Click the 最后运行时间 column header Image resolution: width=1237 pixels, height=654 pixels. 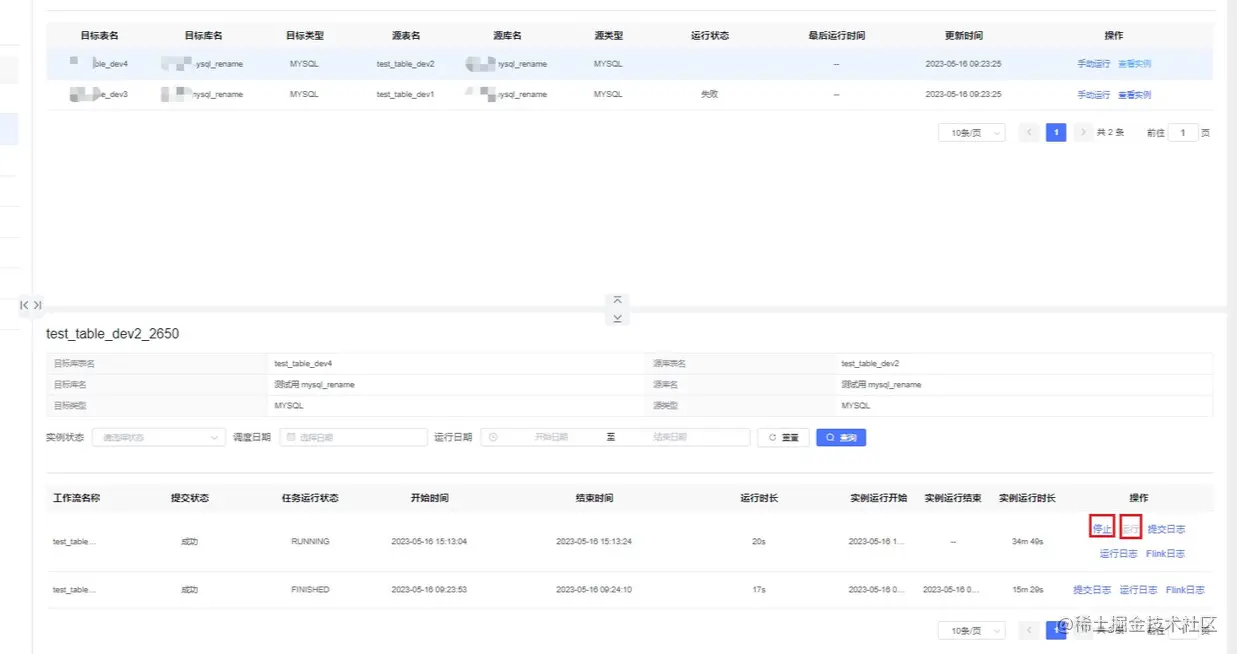(x=836, y=35)
